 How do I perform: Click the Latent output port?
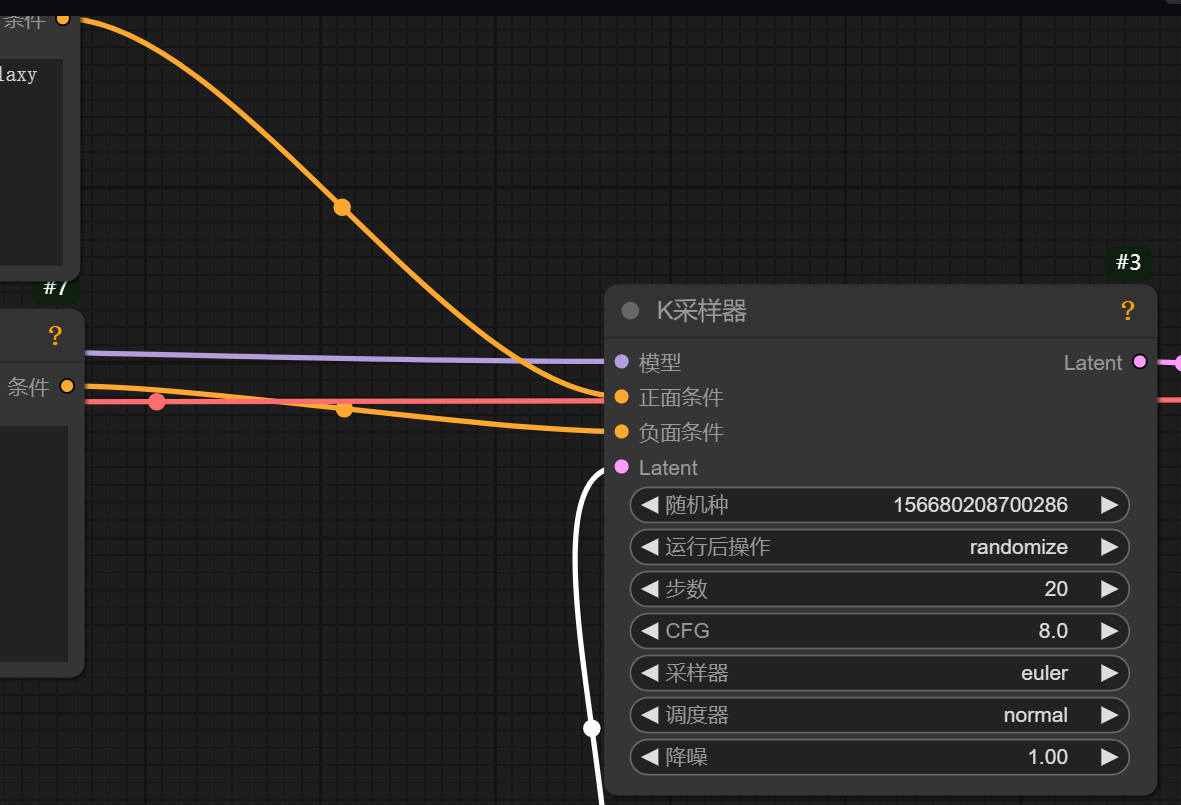(1140, 362)
